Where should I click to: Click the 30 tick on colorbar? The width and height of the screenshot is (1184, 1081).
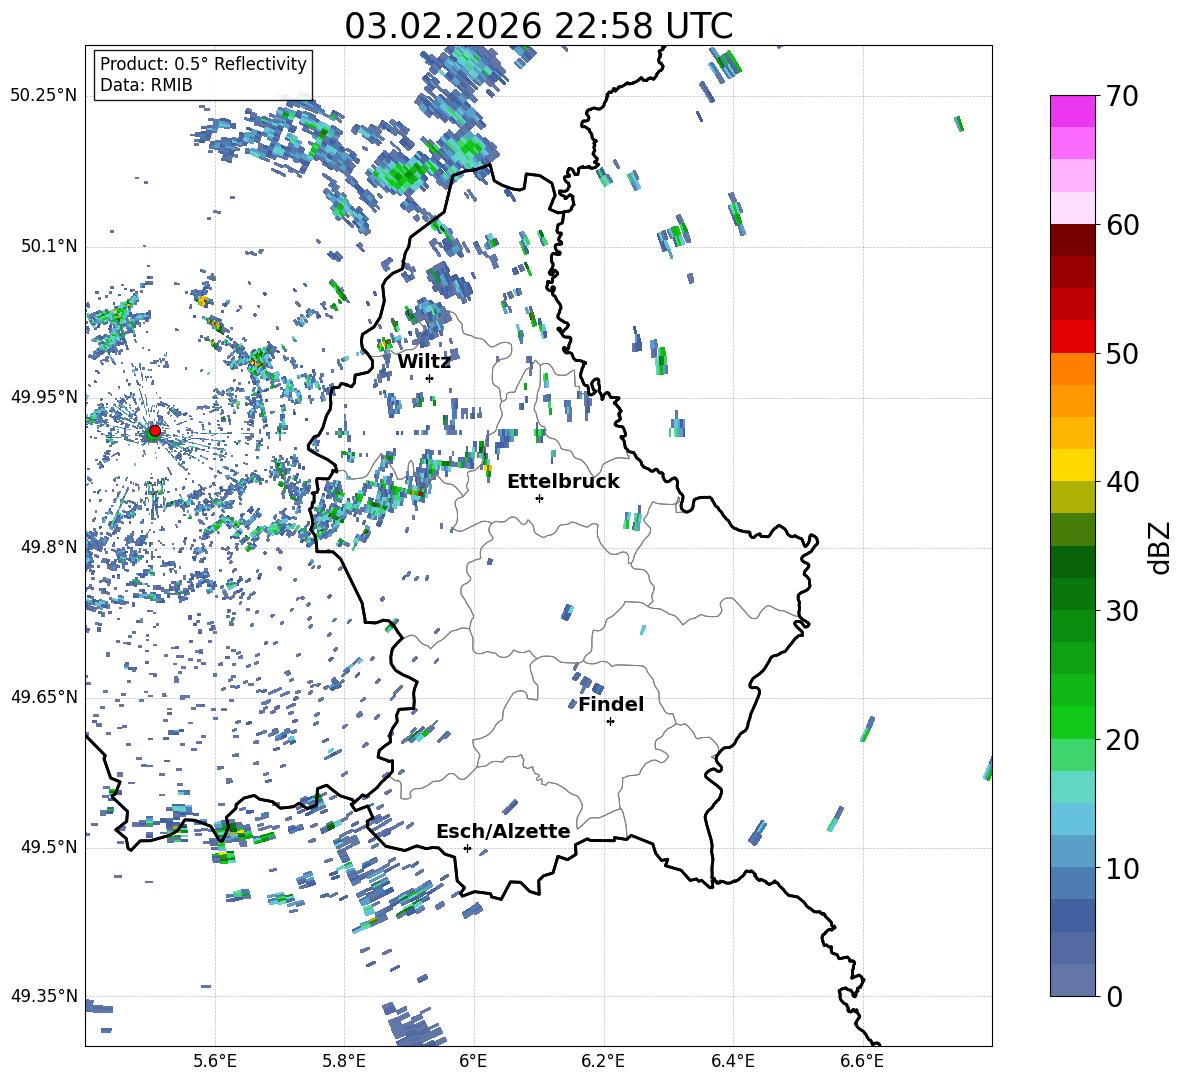1121,611
